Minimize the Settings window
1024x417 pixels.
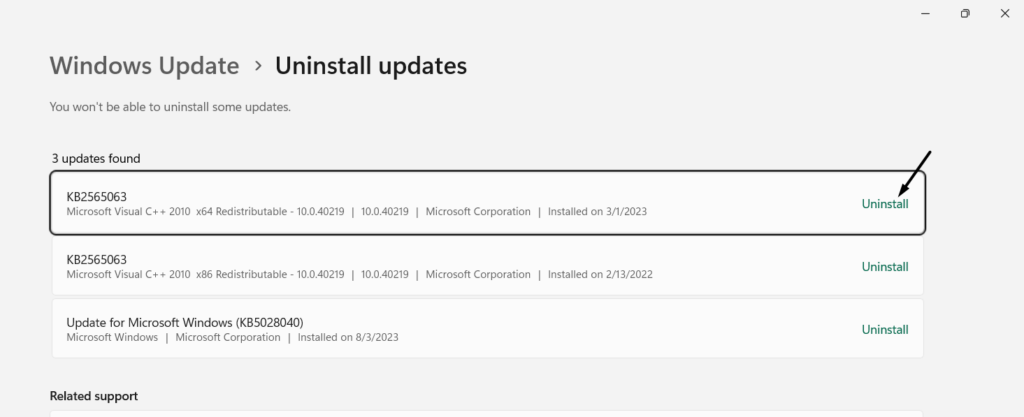pos(918,13)
